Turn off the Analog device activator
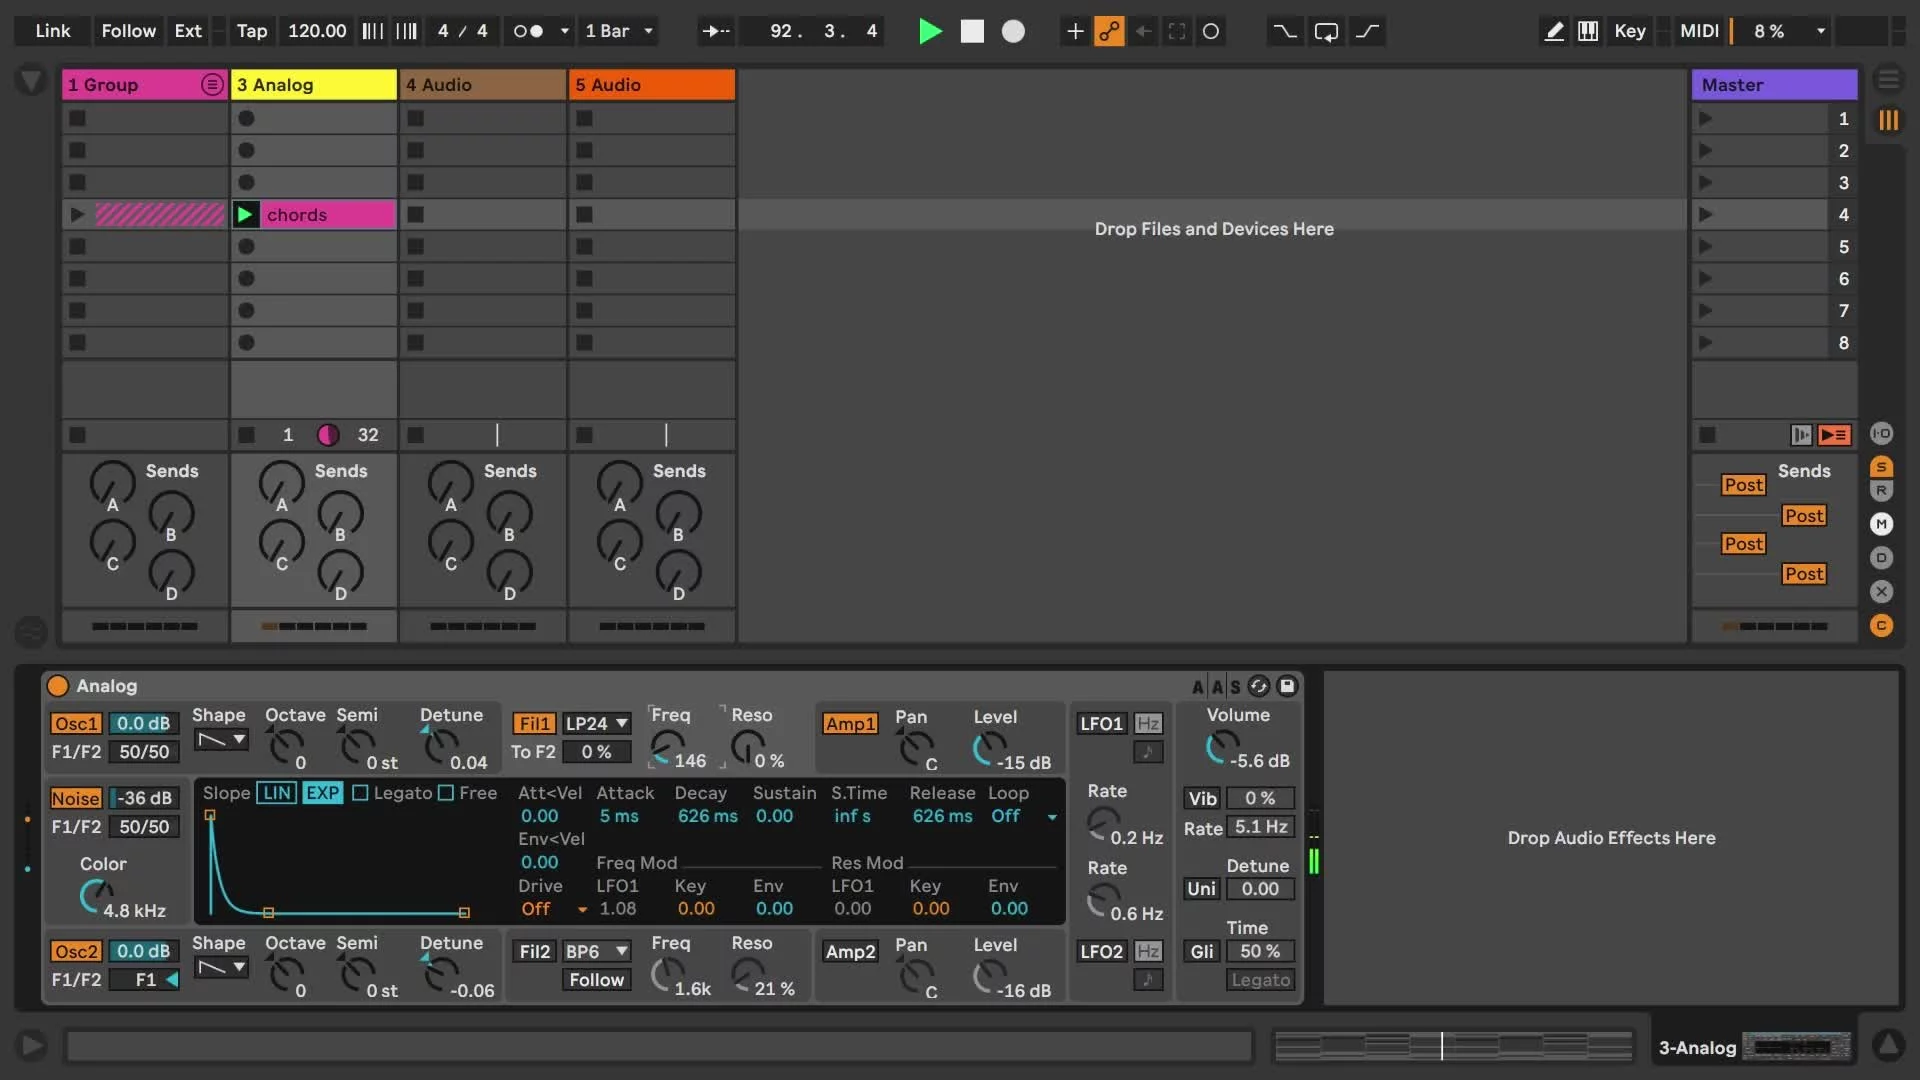 click(58, 686)
